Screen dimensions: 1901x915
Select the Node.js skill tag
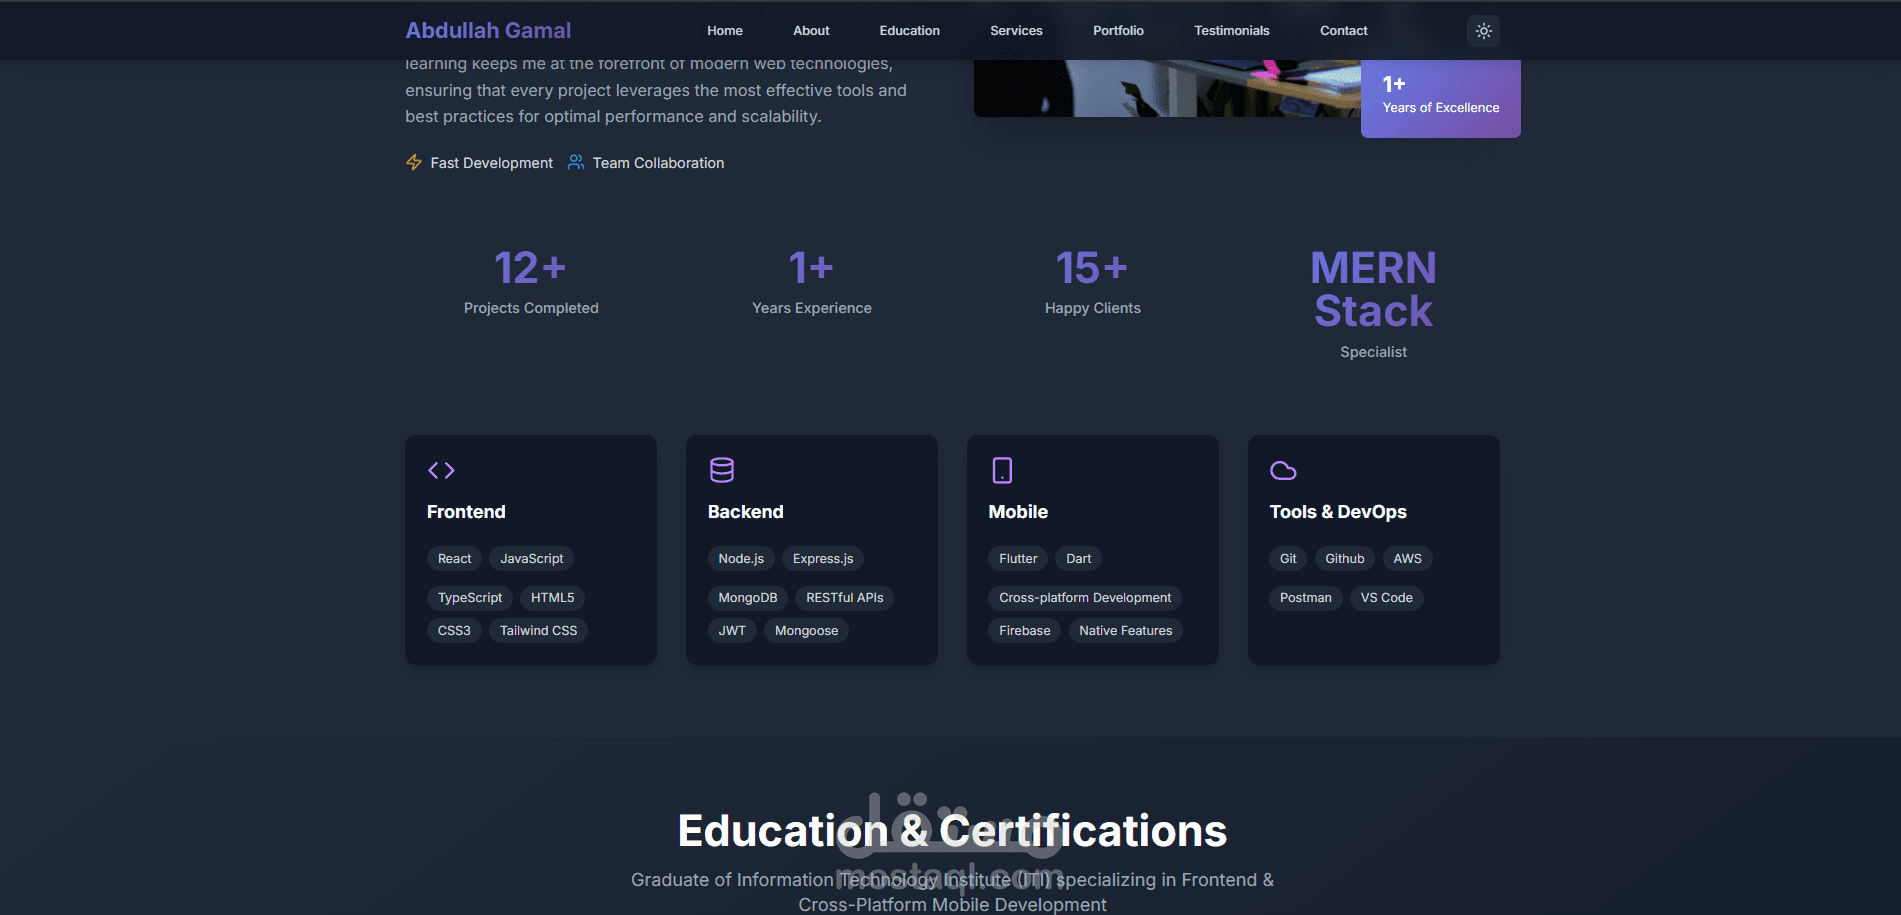(x=741, y=559)
